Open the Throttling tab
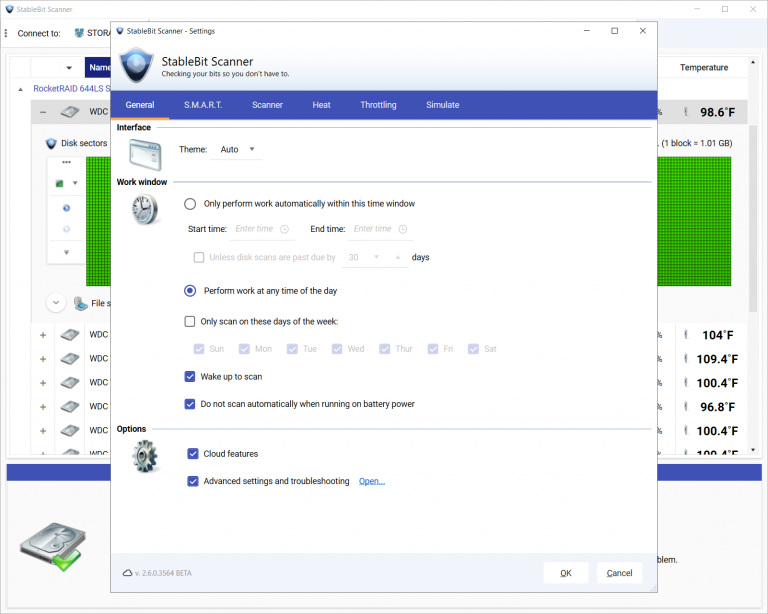768x614 pixels. [378, 105]
